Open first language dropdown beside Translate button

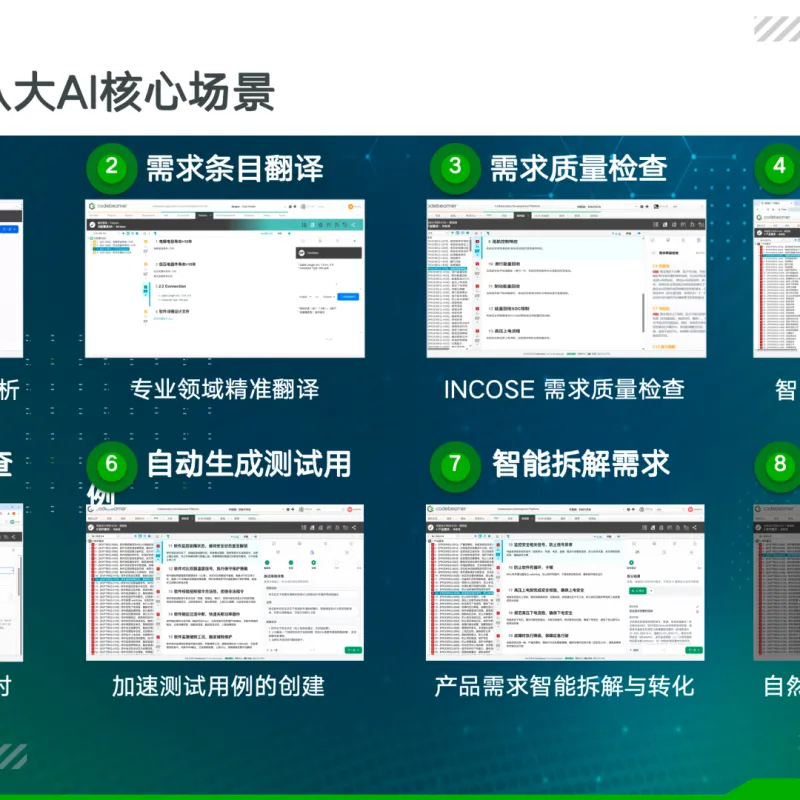(304, 296)
